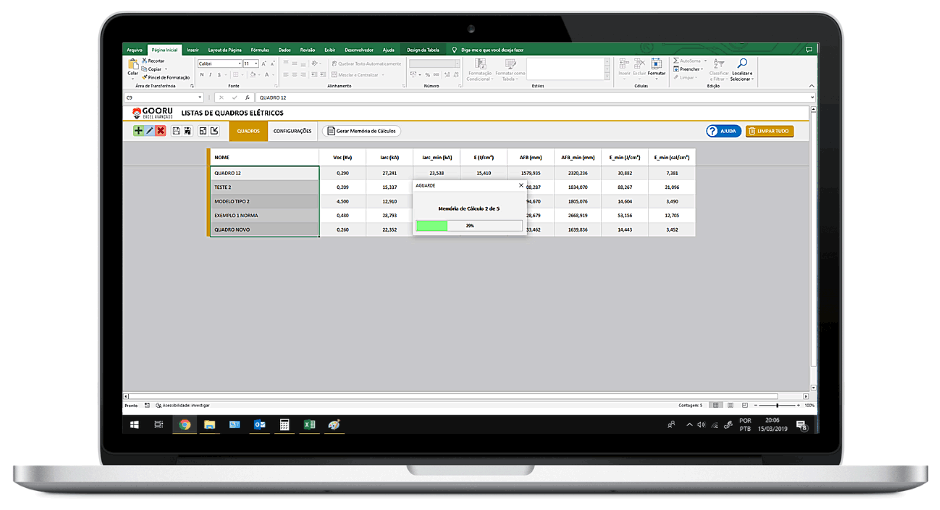Screen dimensions: 940x510
Task: Click the Gerar Memória de Cálculos button
Action: pyautogui.click(x=361, y=131)
